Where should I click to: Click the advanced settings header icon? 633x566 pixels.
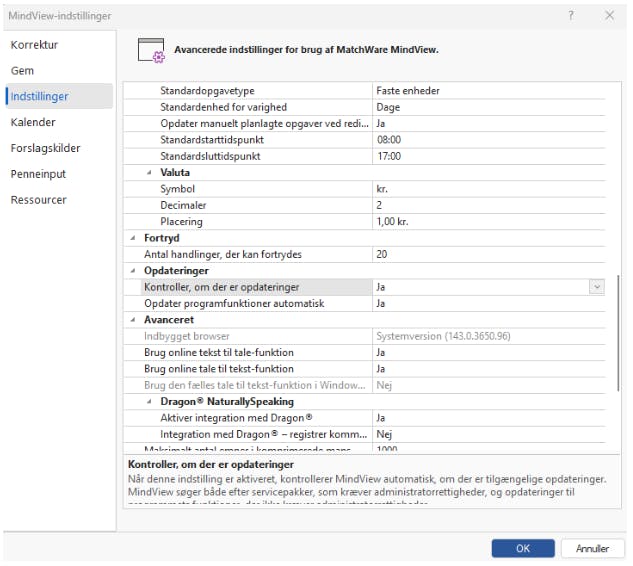coord(151,50)
